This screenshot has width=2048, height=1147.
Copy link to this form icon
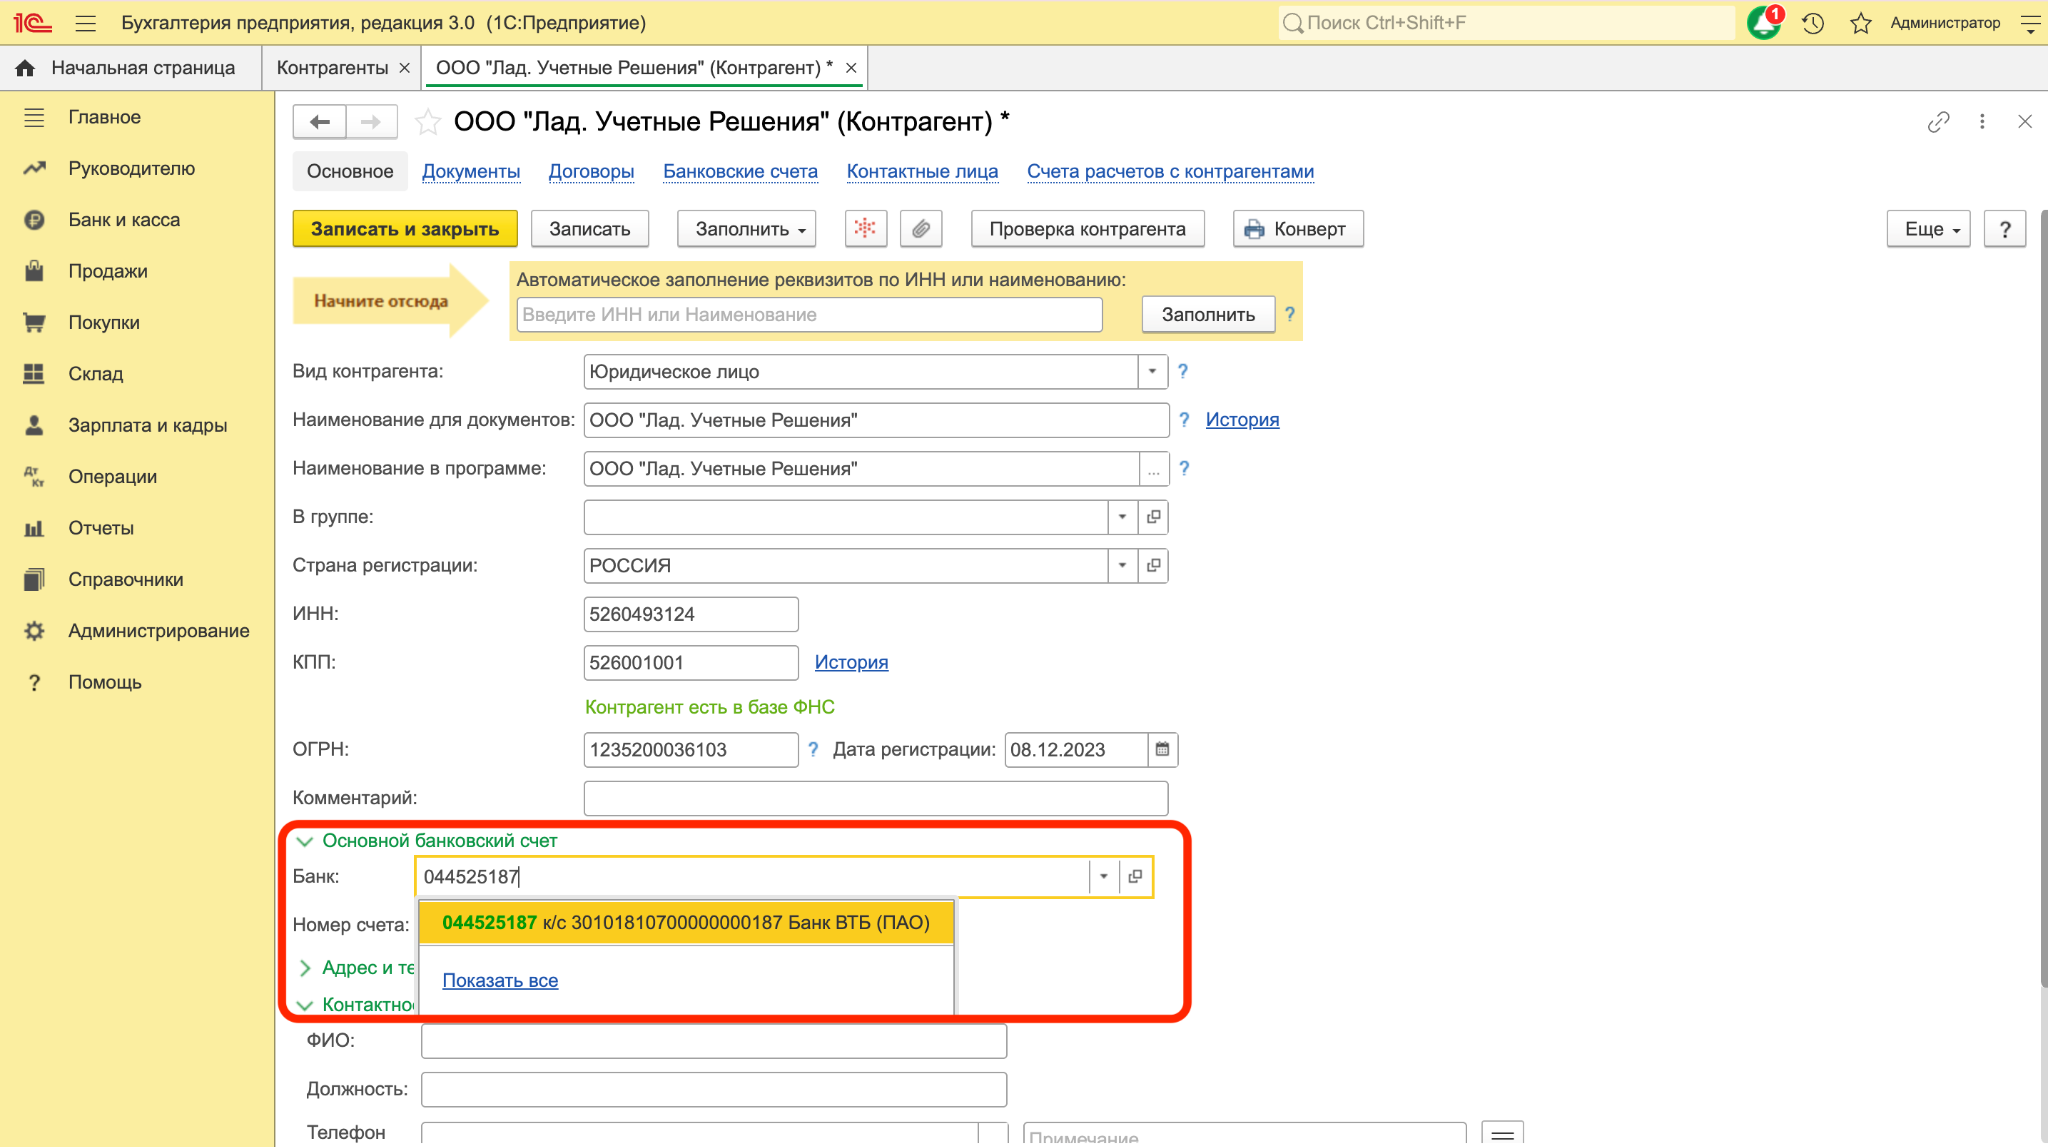coord(1938,122)
